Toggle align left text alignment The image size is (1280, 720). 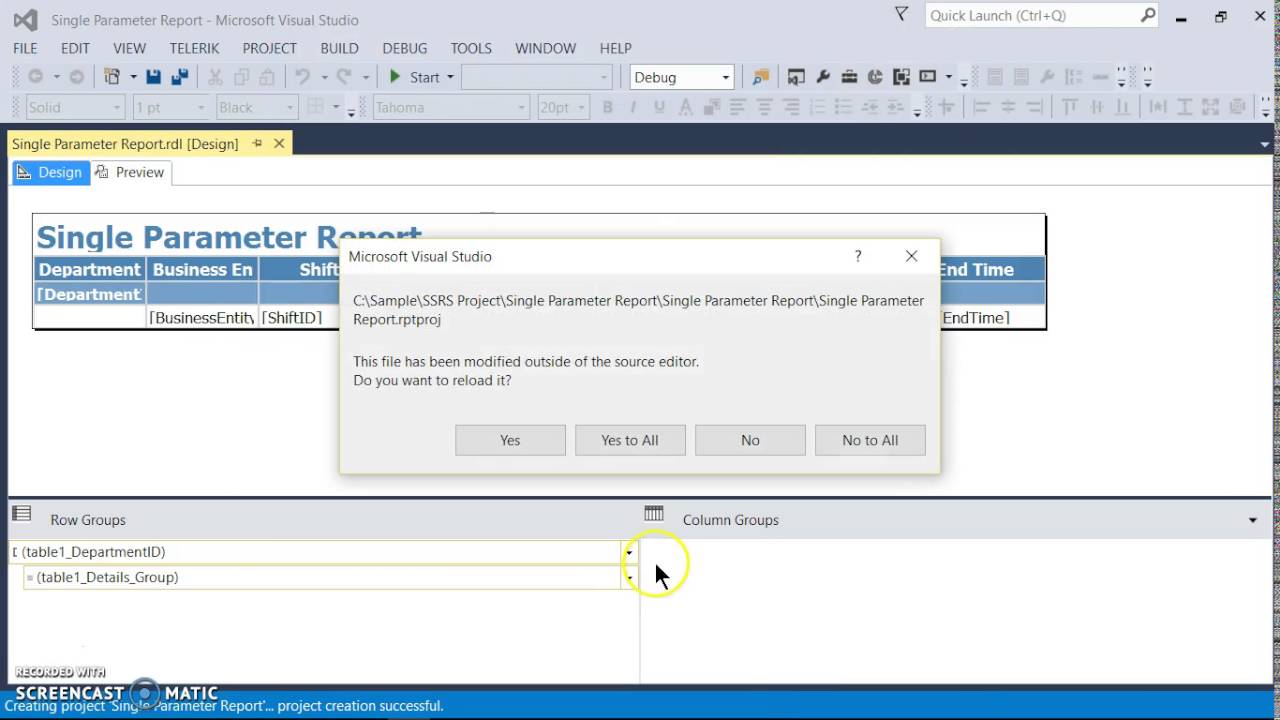click(738, 107)
